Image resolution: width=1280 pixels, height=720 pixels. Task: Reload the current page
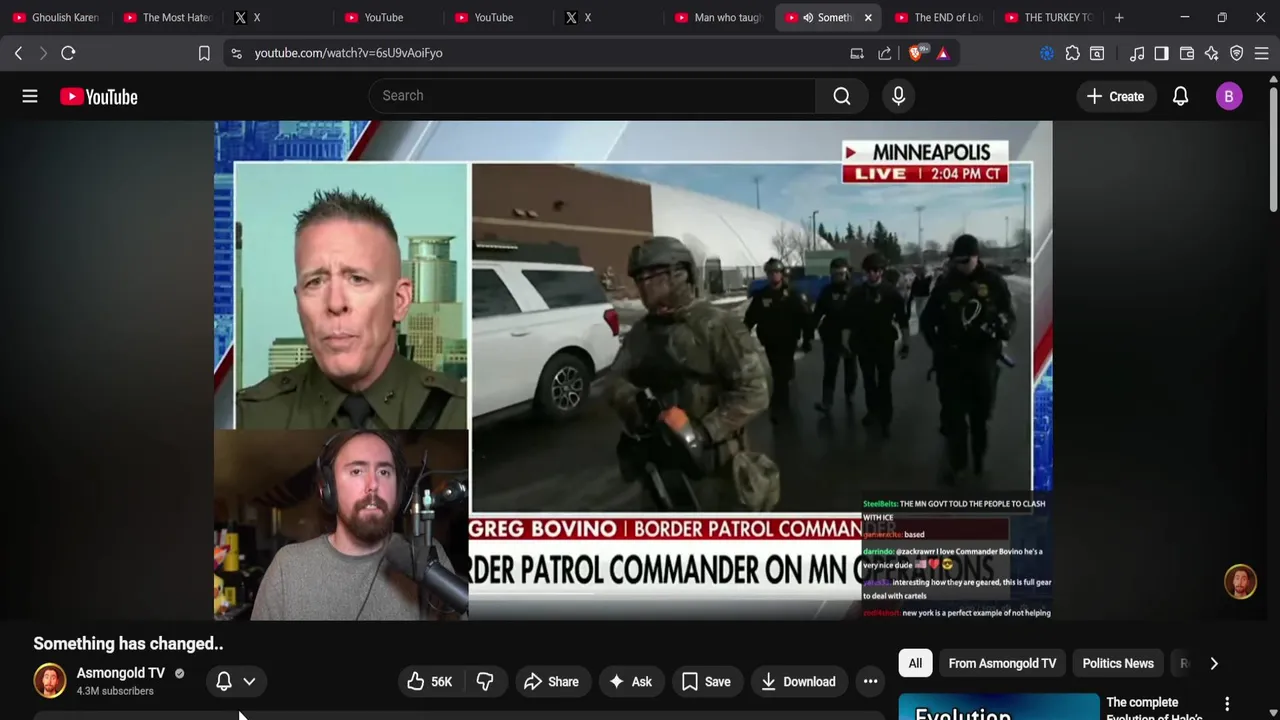pos(68,53)
